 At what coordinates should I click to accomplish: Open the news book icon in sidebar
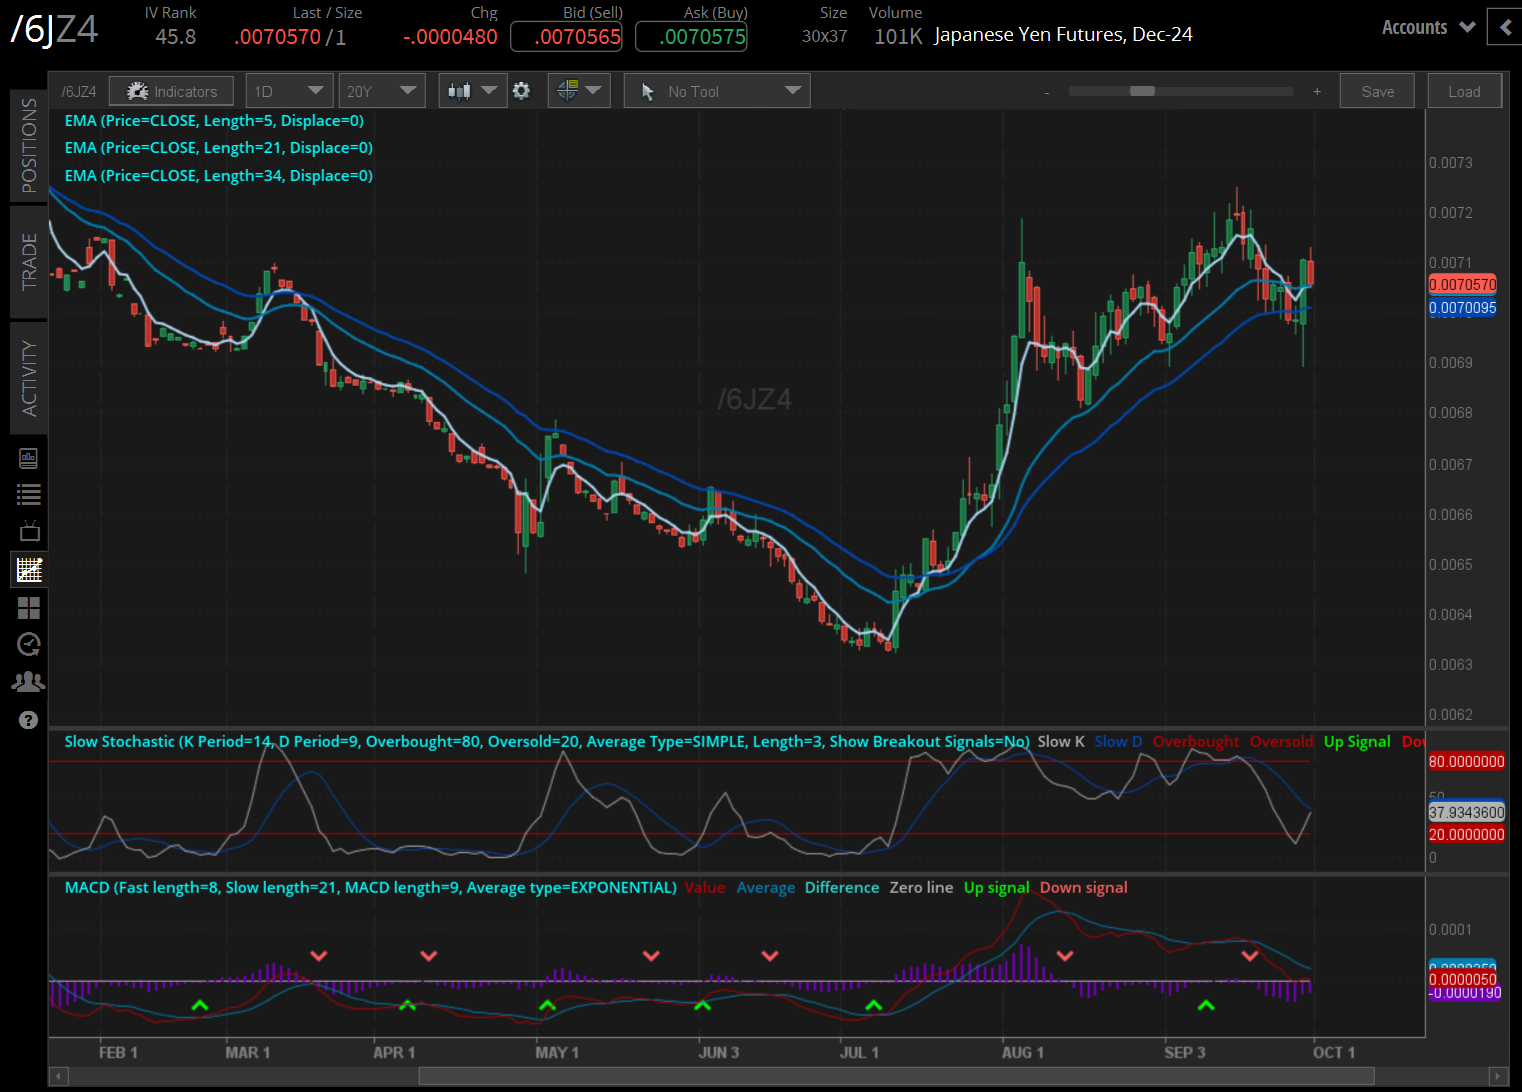click(x=29, y=458)
